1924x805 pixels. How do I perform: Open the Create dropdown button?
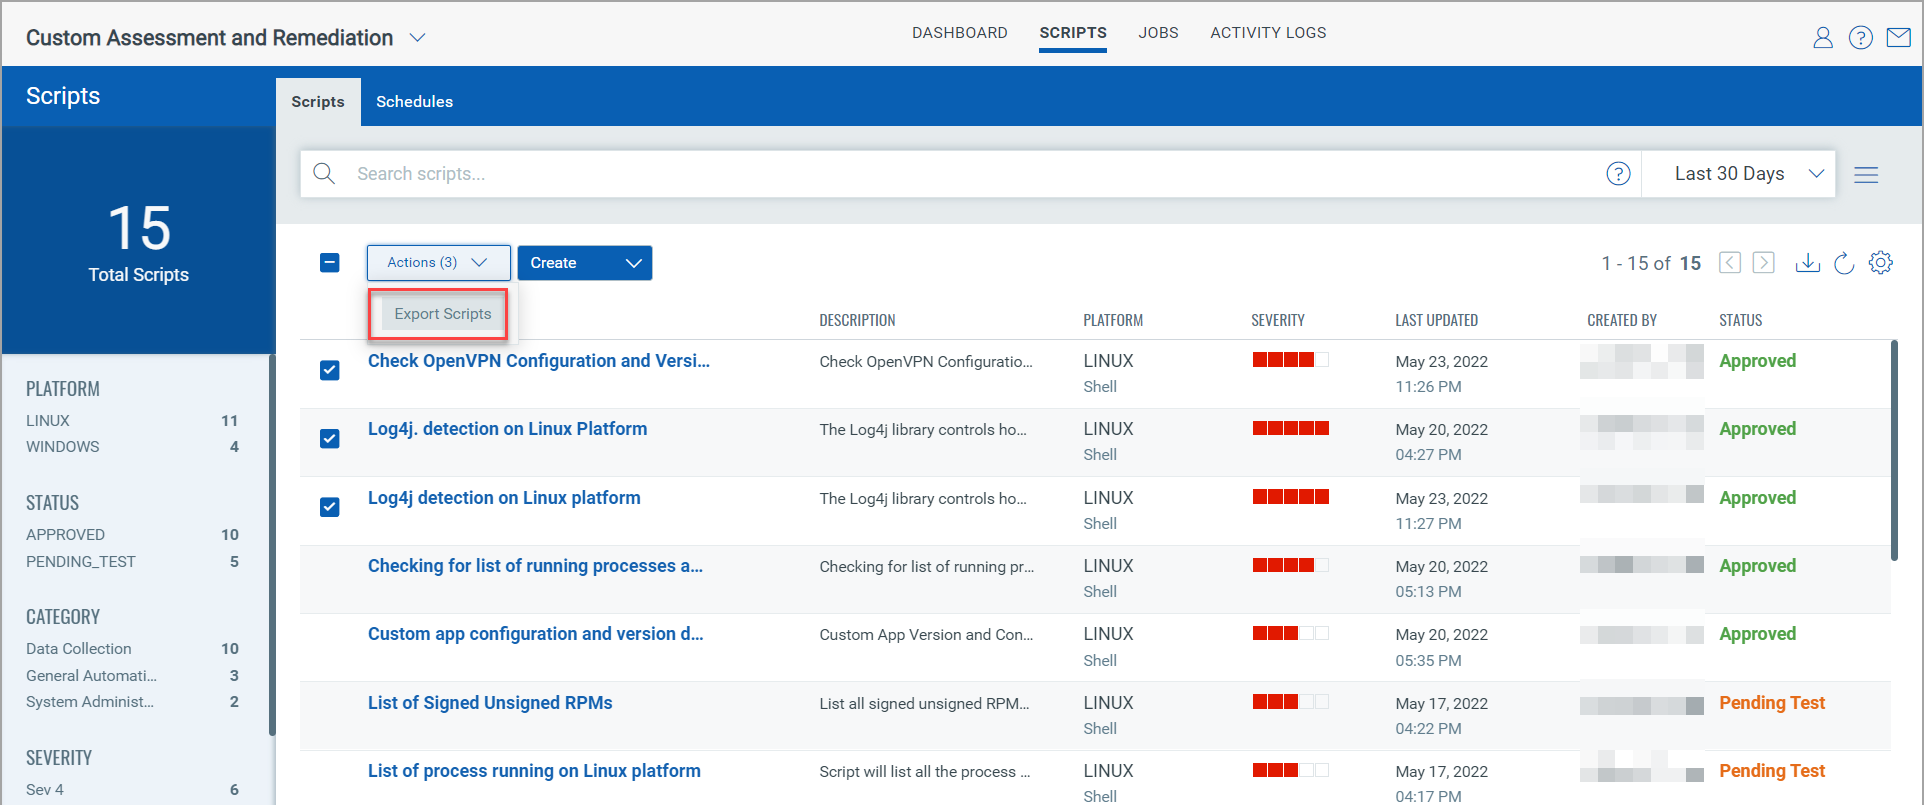point(584,263)
